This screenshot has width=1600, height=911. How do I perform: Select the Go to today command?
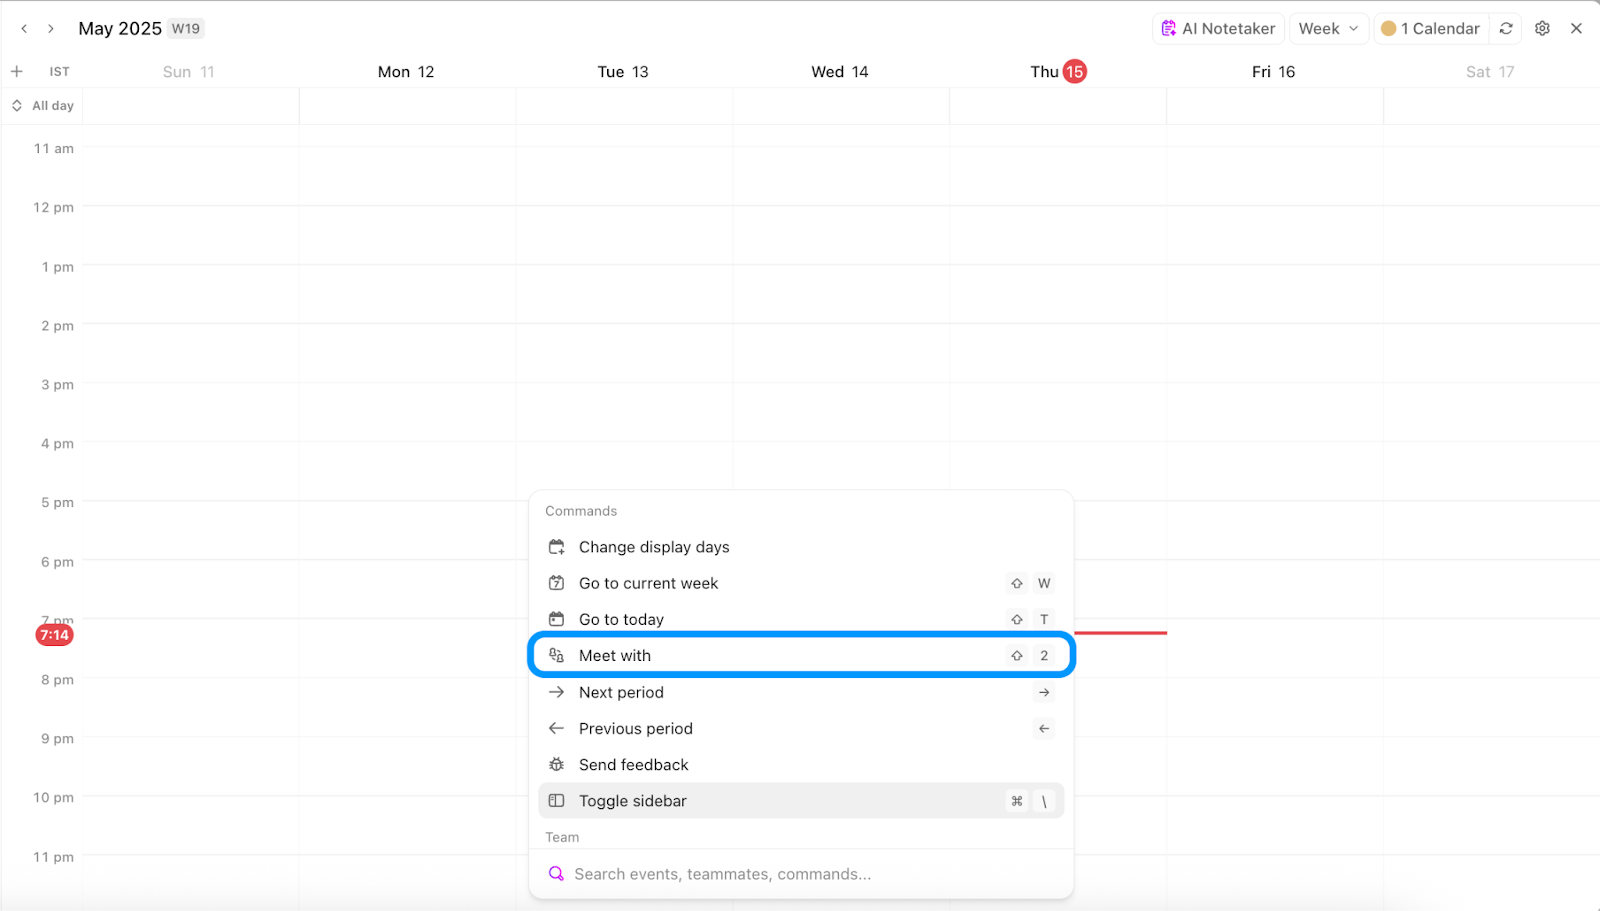pos(620,619)
